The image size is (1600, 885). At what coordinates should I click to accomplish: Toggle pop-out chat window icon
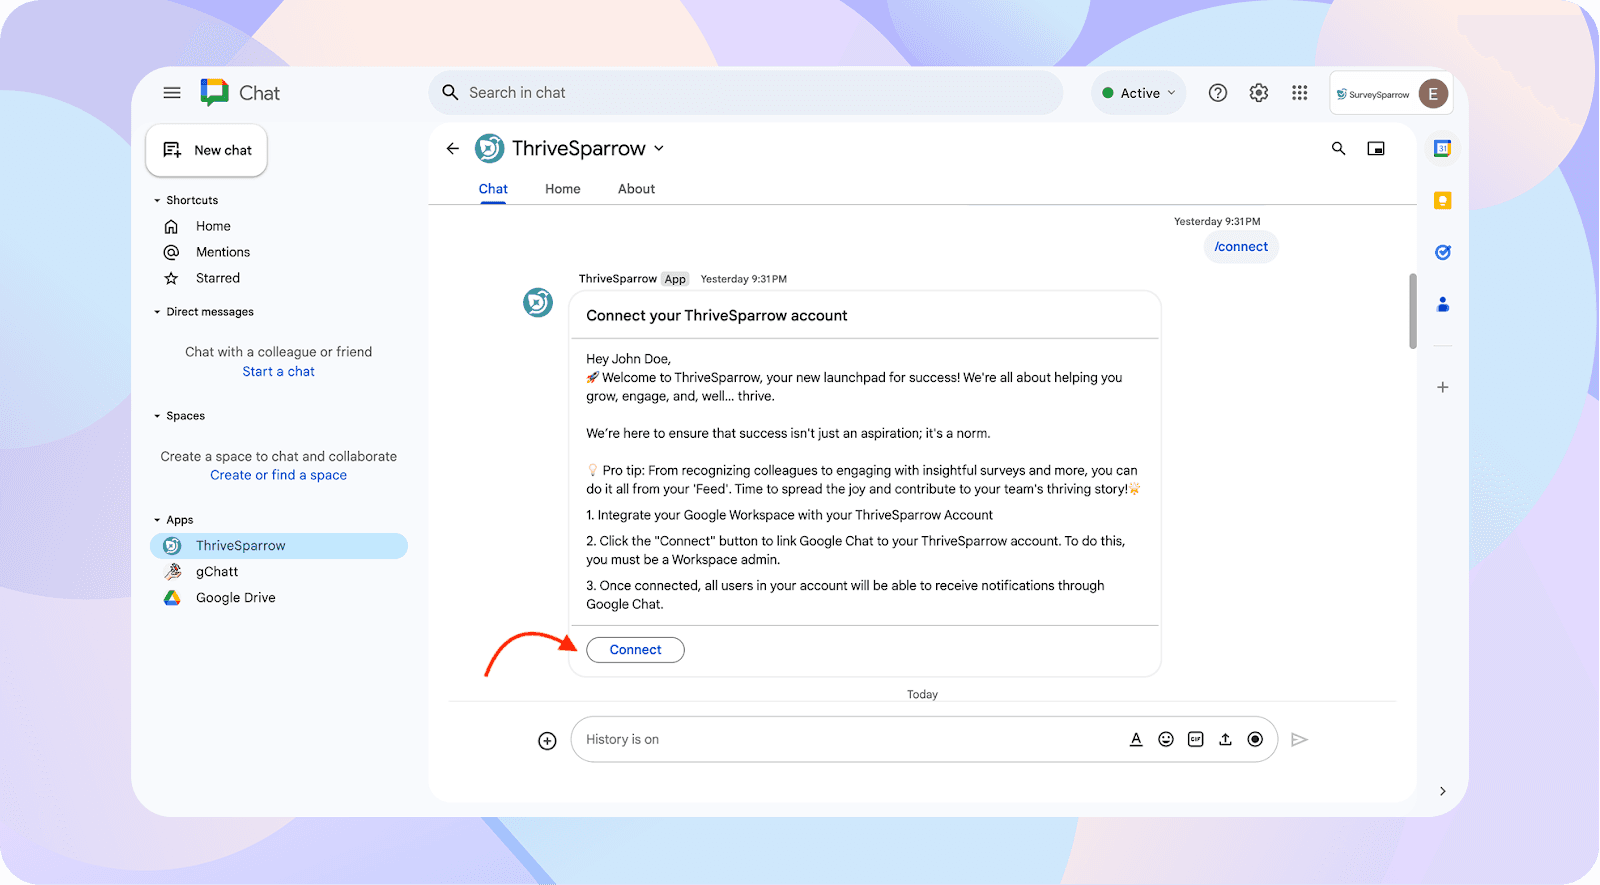pos(1376,149)
